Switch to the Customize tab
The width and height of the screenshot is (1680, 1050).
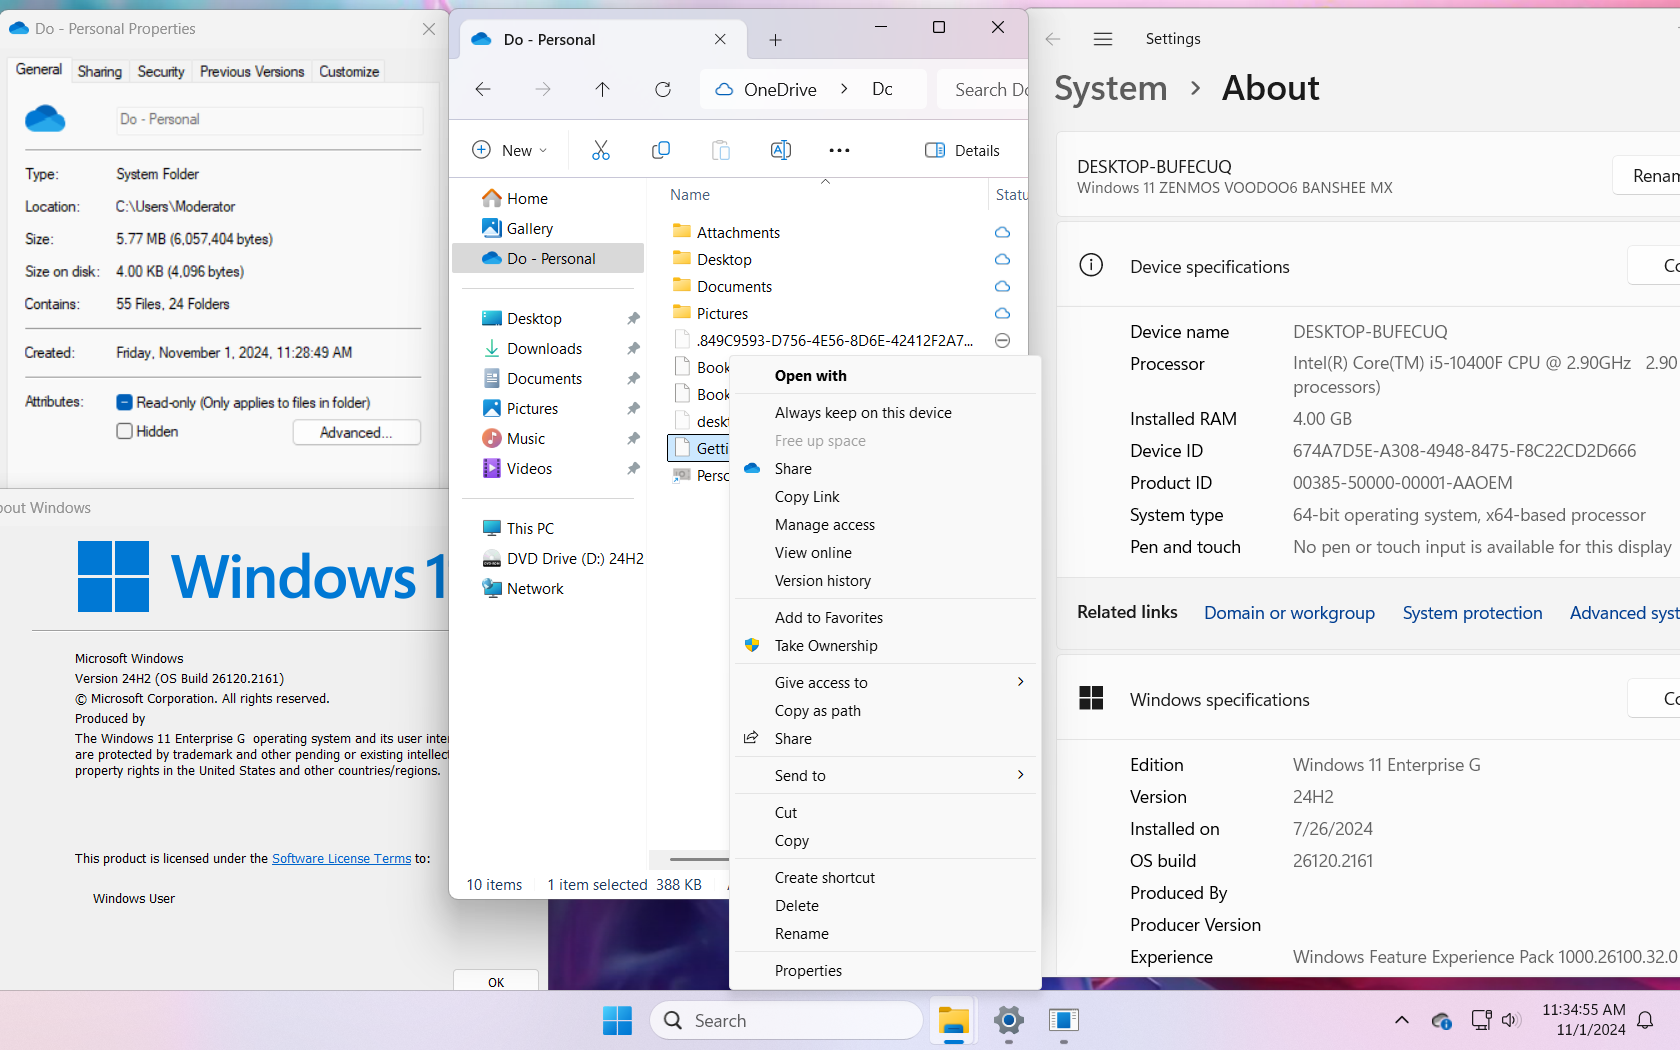349,71
